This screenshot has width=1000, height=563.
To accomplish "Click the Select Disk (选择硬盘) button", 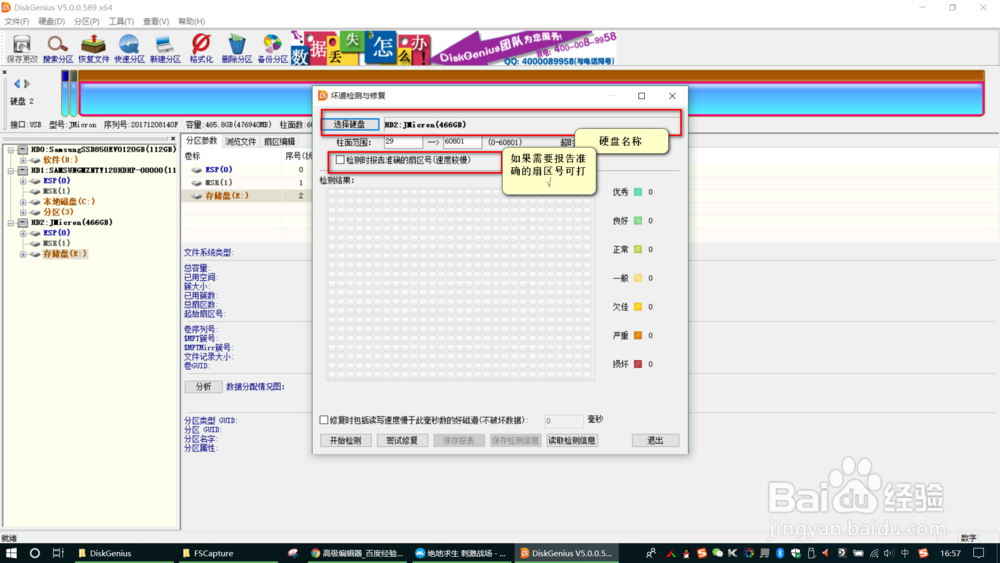I will click(349, 124).
